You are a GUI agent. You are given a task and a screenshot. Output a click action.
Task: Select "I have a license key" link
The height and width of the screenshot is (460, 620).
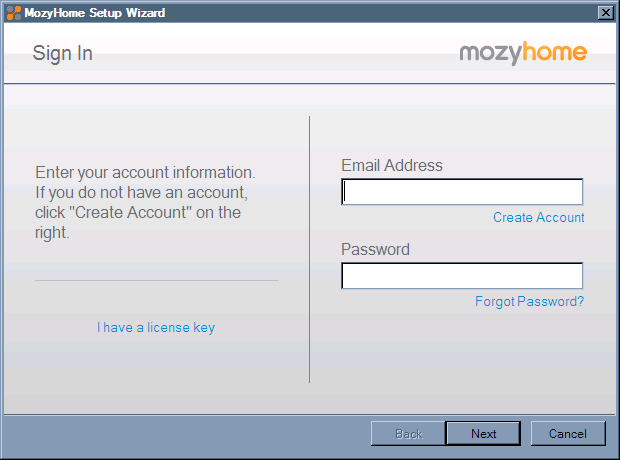click(x=156, y=328)
